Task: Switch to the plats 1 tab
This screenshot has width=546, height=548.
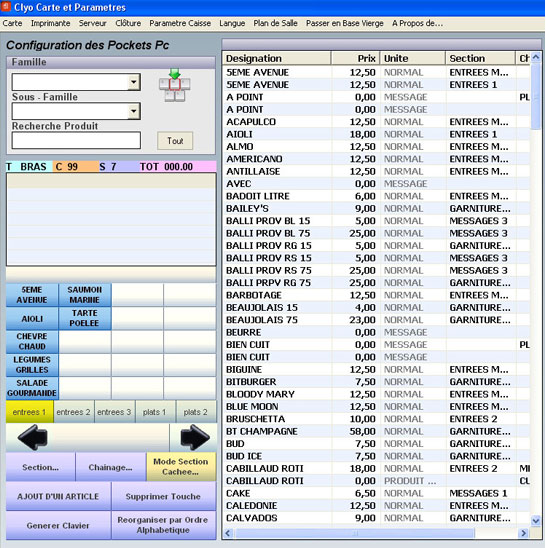Action: tap(154, 412)
